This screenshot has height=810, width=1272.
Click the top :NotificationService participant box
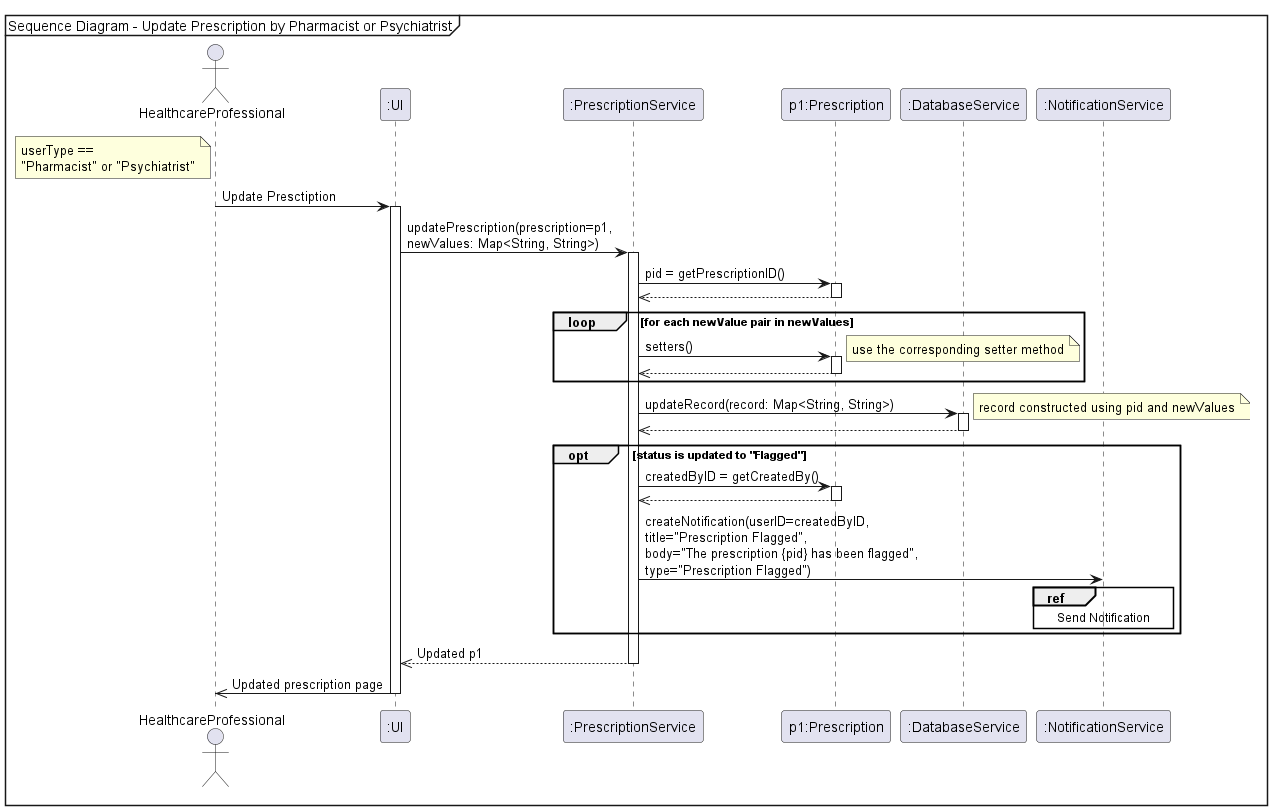point(1103,104)
